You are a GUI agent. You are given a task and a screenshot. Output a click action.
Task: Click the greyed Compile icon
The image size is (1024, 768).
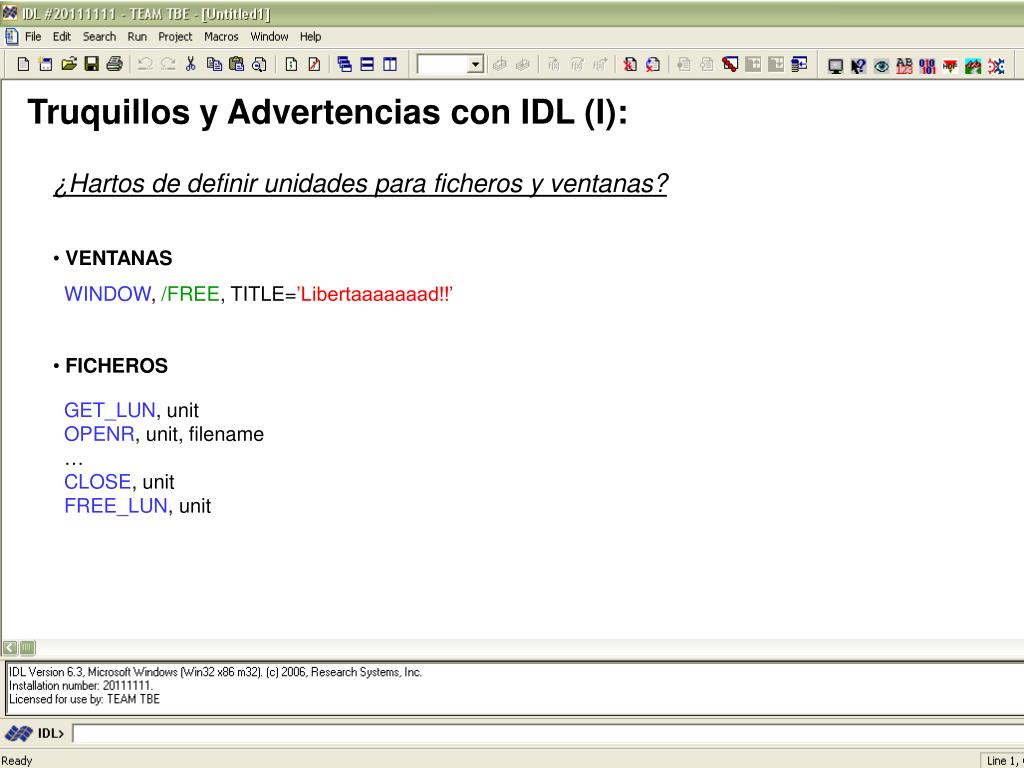tap(500, 64)
